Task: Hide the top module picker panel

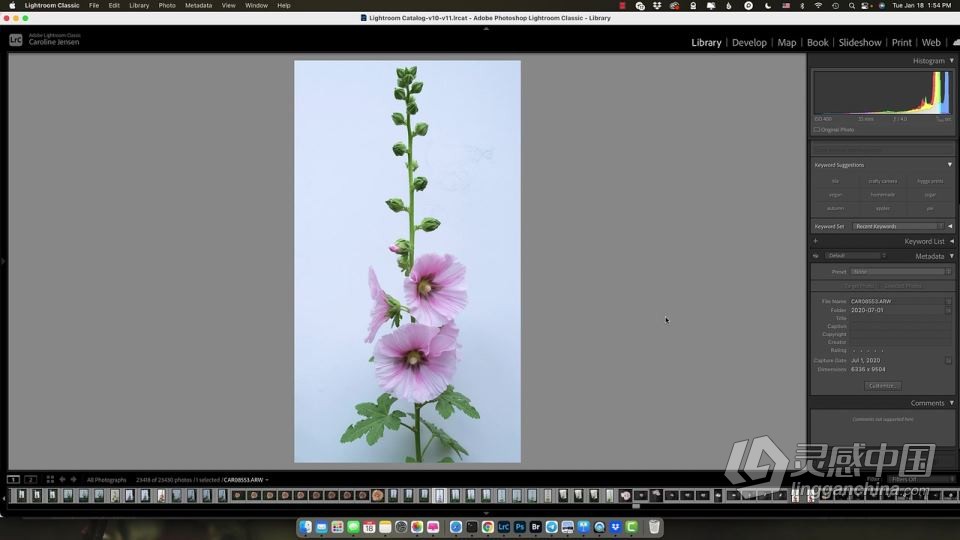Action: tap(486, 28)
